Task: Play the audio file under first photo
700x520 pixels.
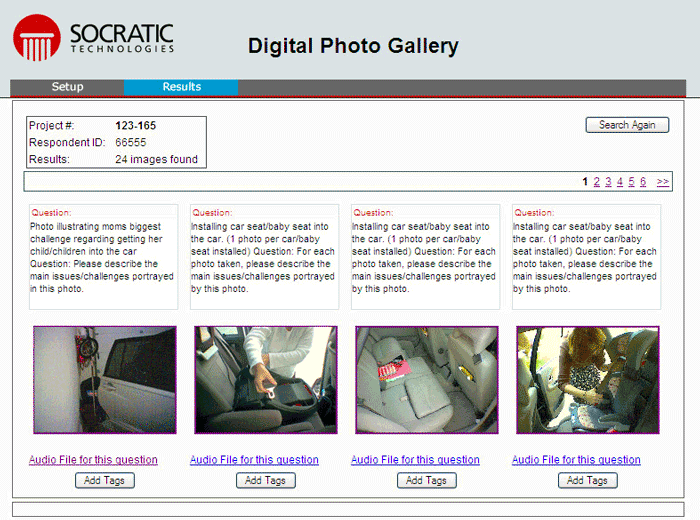Action: pyautogui.click(x=93, y=460)
